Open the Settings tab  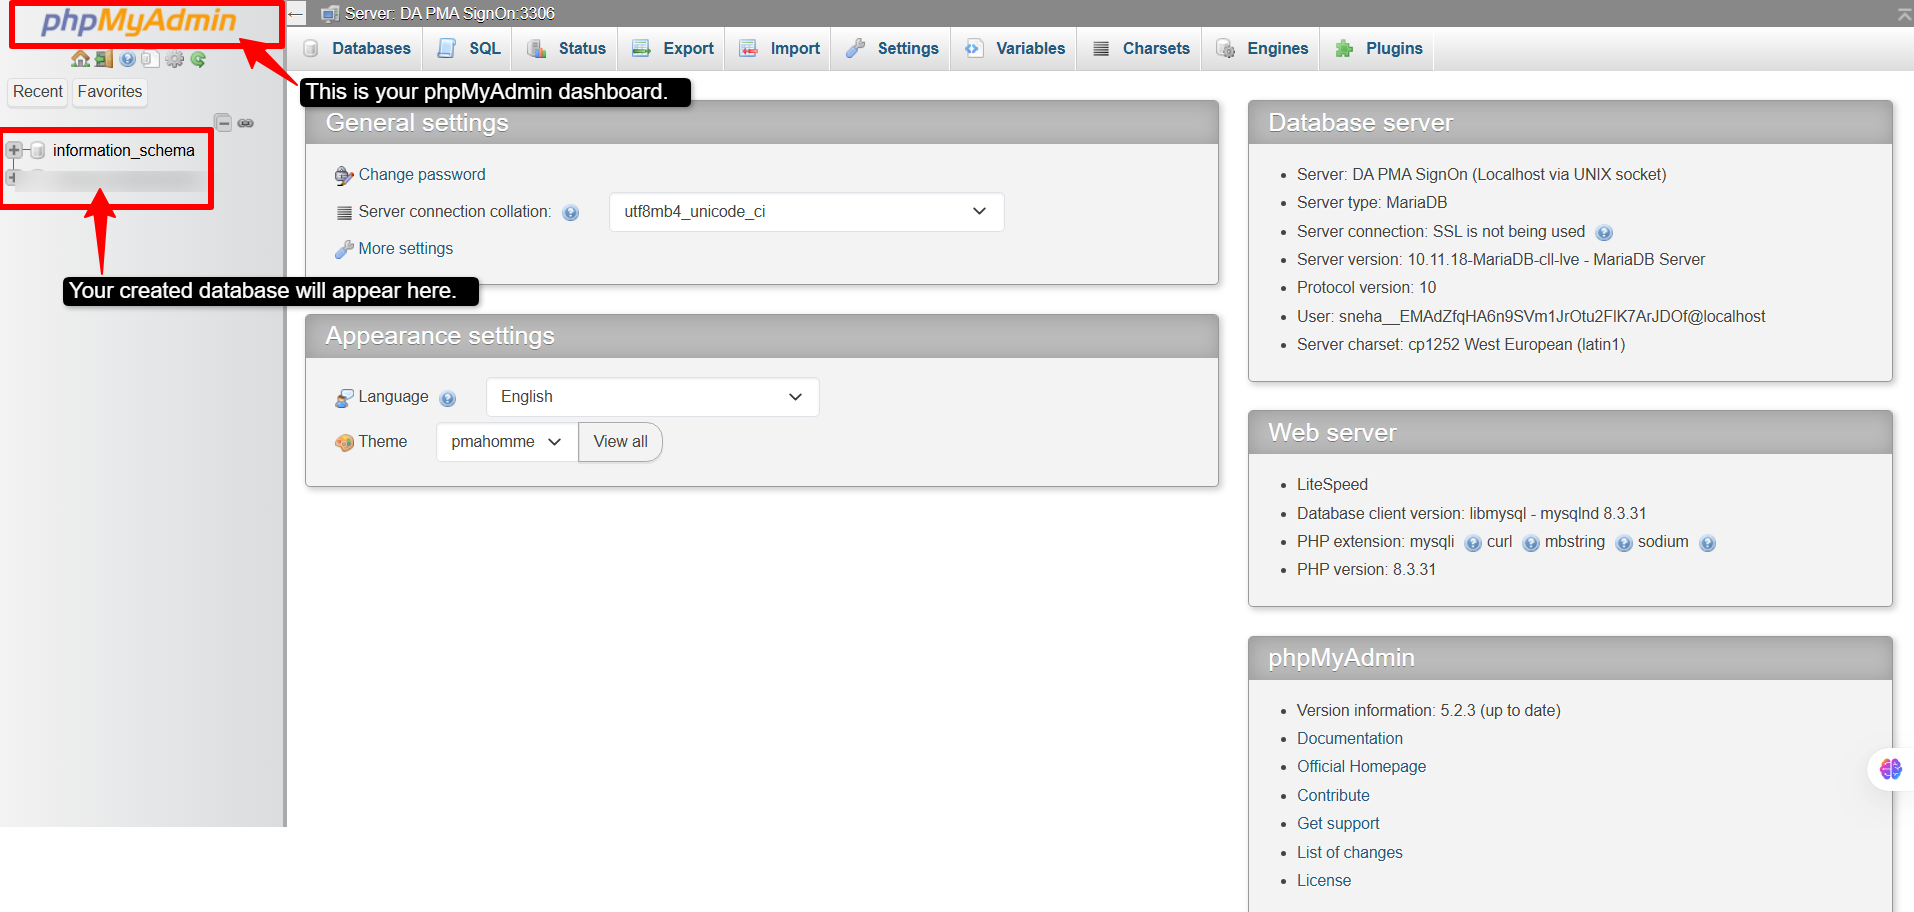892,49
